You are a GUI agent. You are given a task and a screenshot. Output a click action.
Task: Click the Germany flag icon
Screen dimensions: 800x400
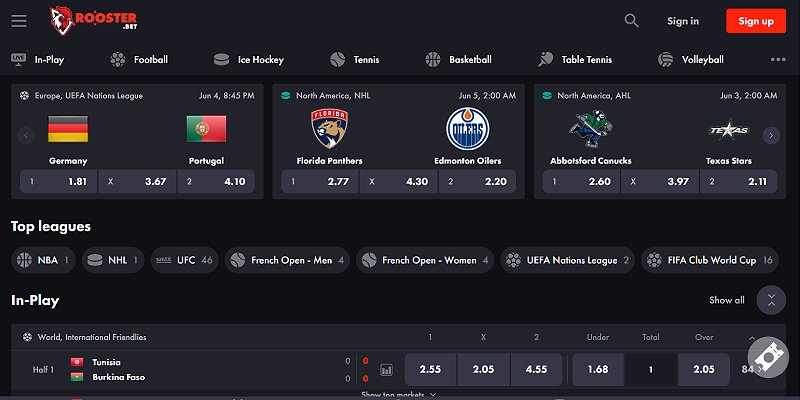click(68, 129)
